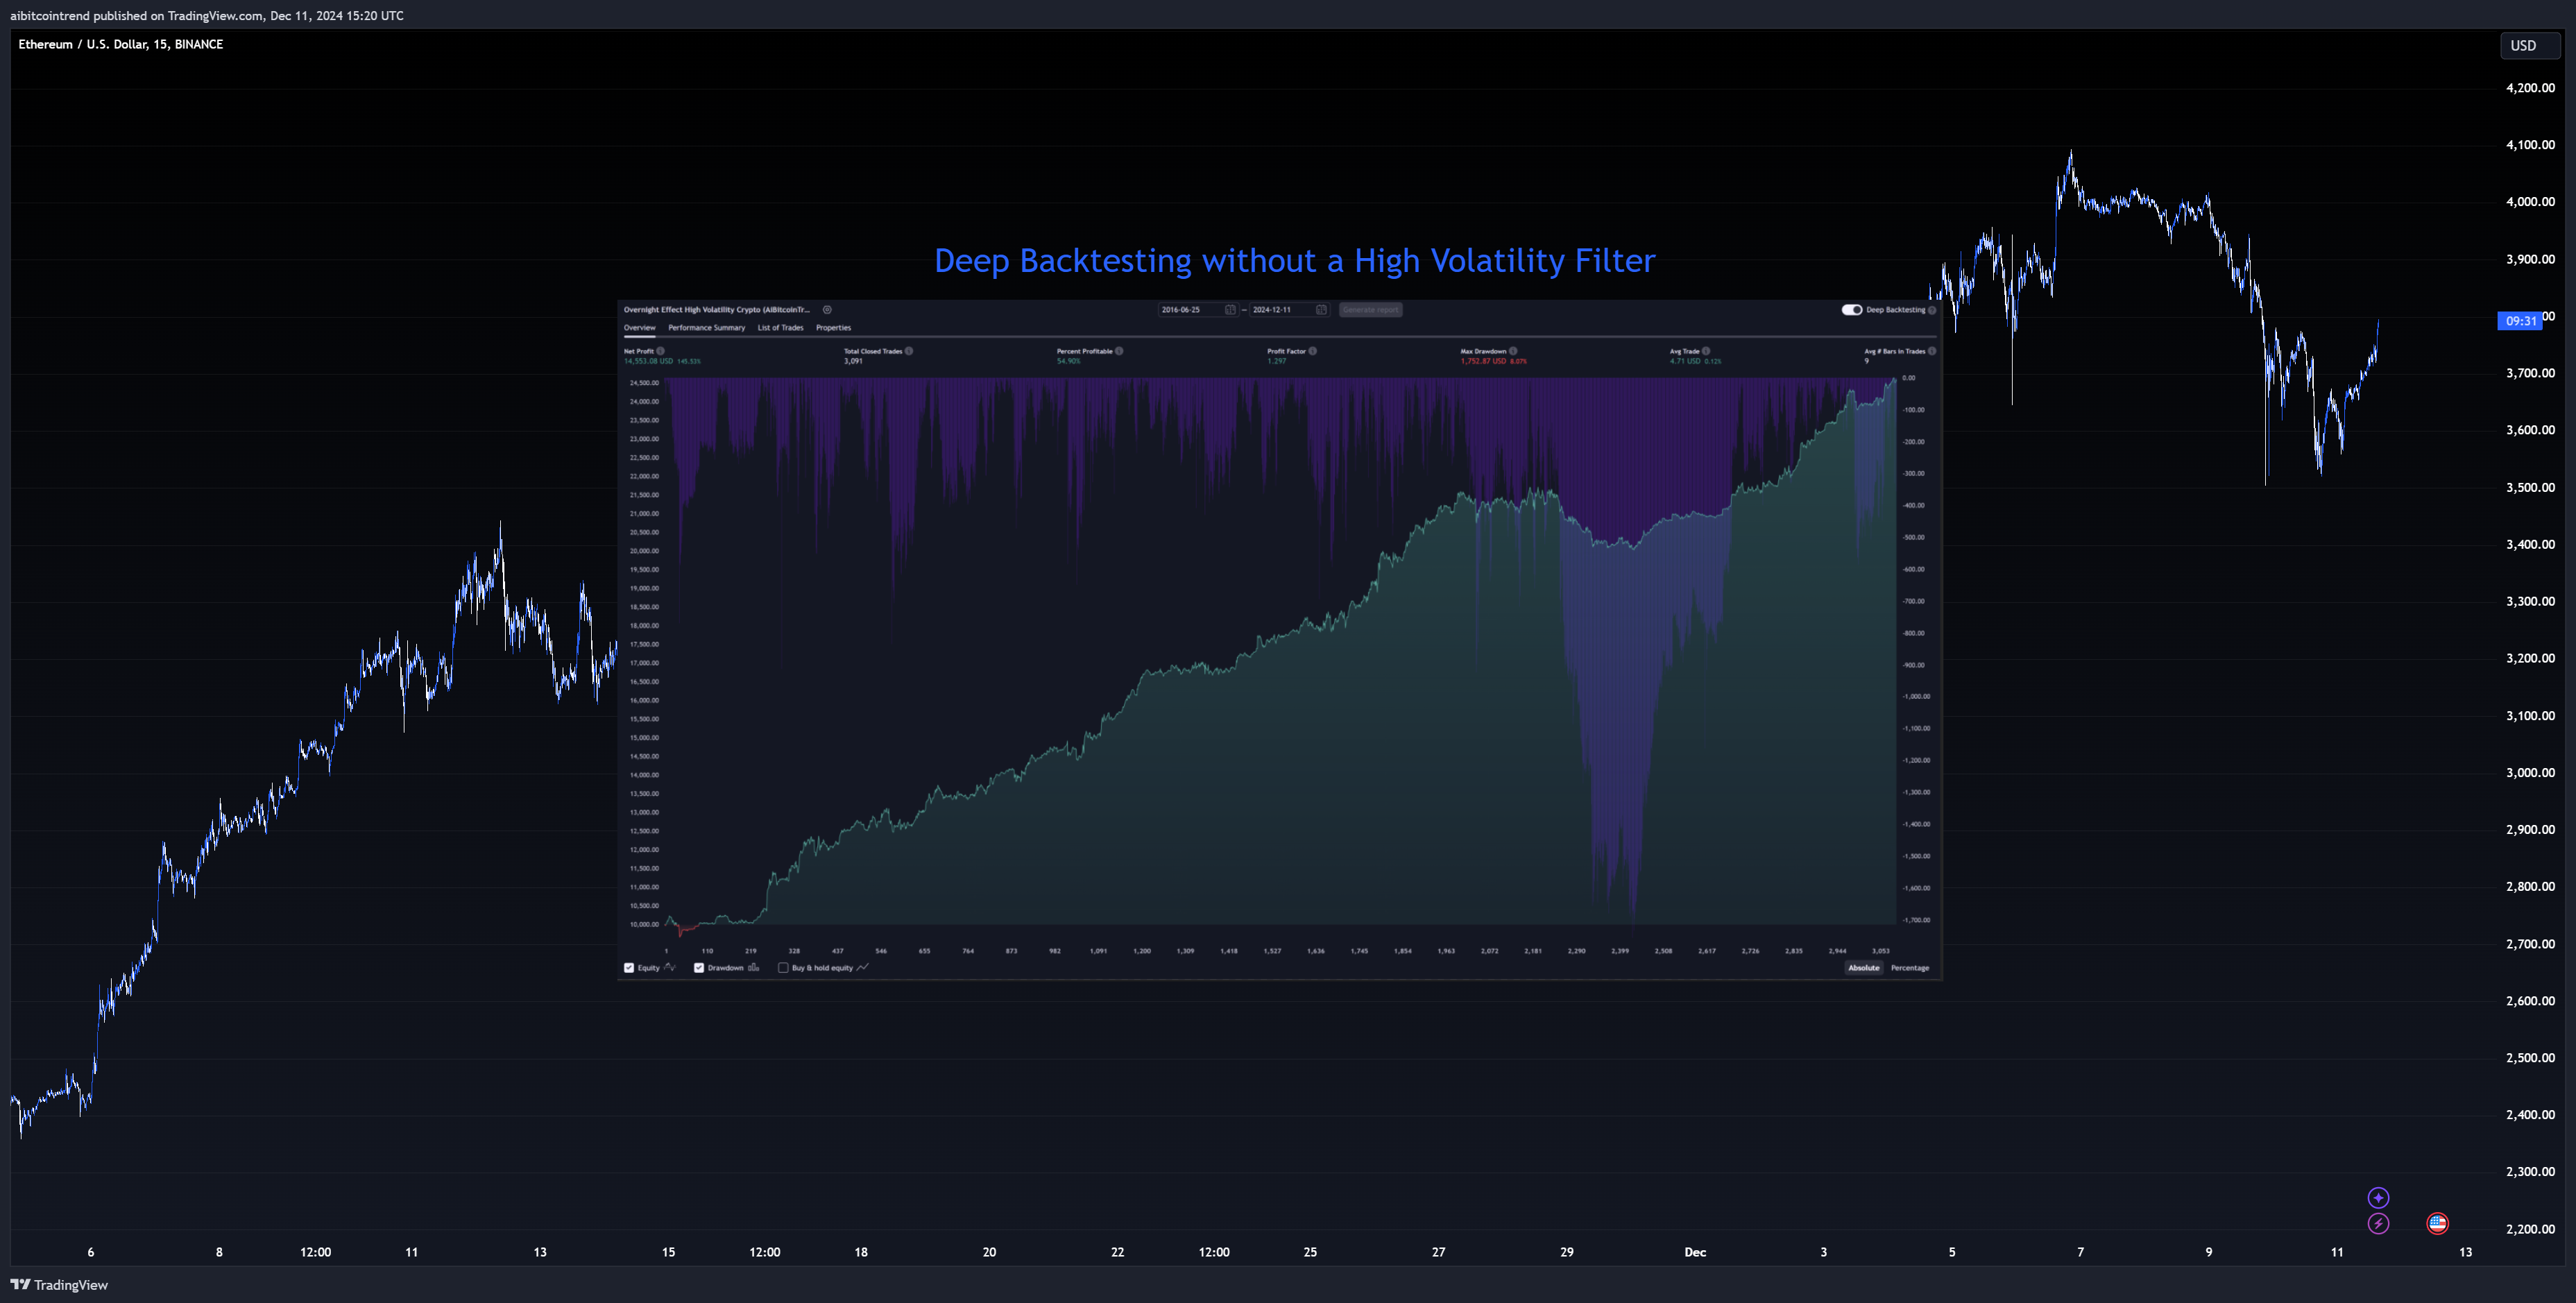Show the Max Drawdown info tooltip

1513,351
